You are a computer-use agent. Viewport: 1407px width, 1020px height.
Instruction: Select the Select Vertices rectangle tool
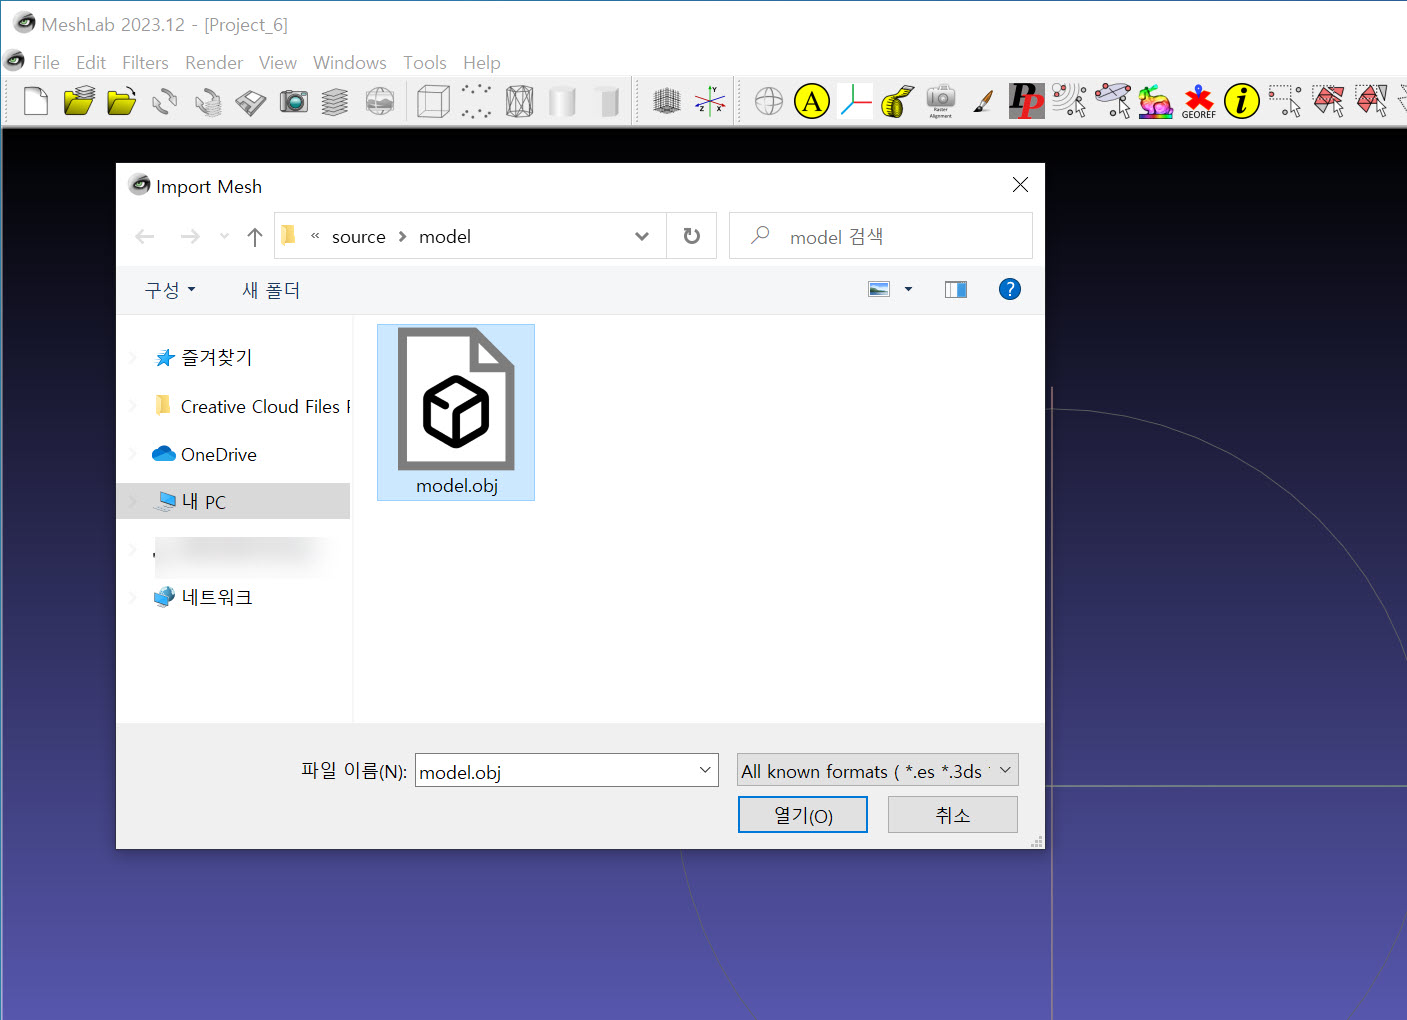(x=1285, y=101)
